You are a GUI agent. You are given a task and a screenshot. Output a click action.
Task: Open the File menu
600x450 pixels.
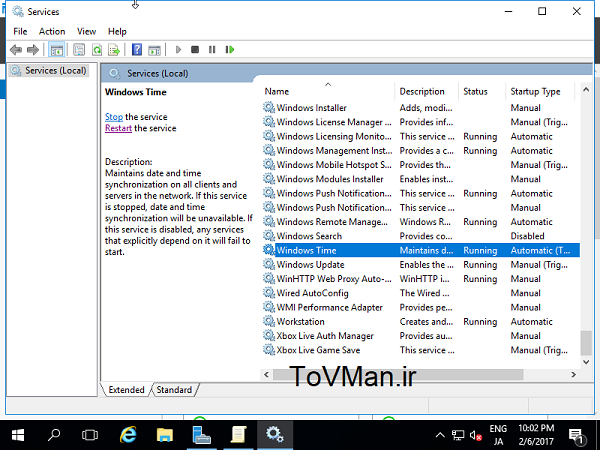click(x=20, y=31)
